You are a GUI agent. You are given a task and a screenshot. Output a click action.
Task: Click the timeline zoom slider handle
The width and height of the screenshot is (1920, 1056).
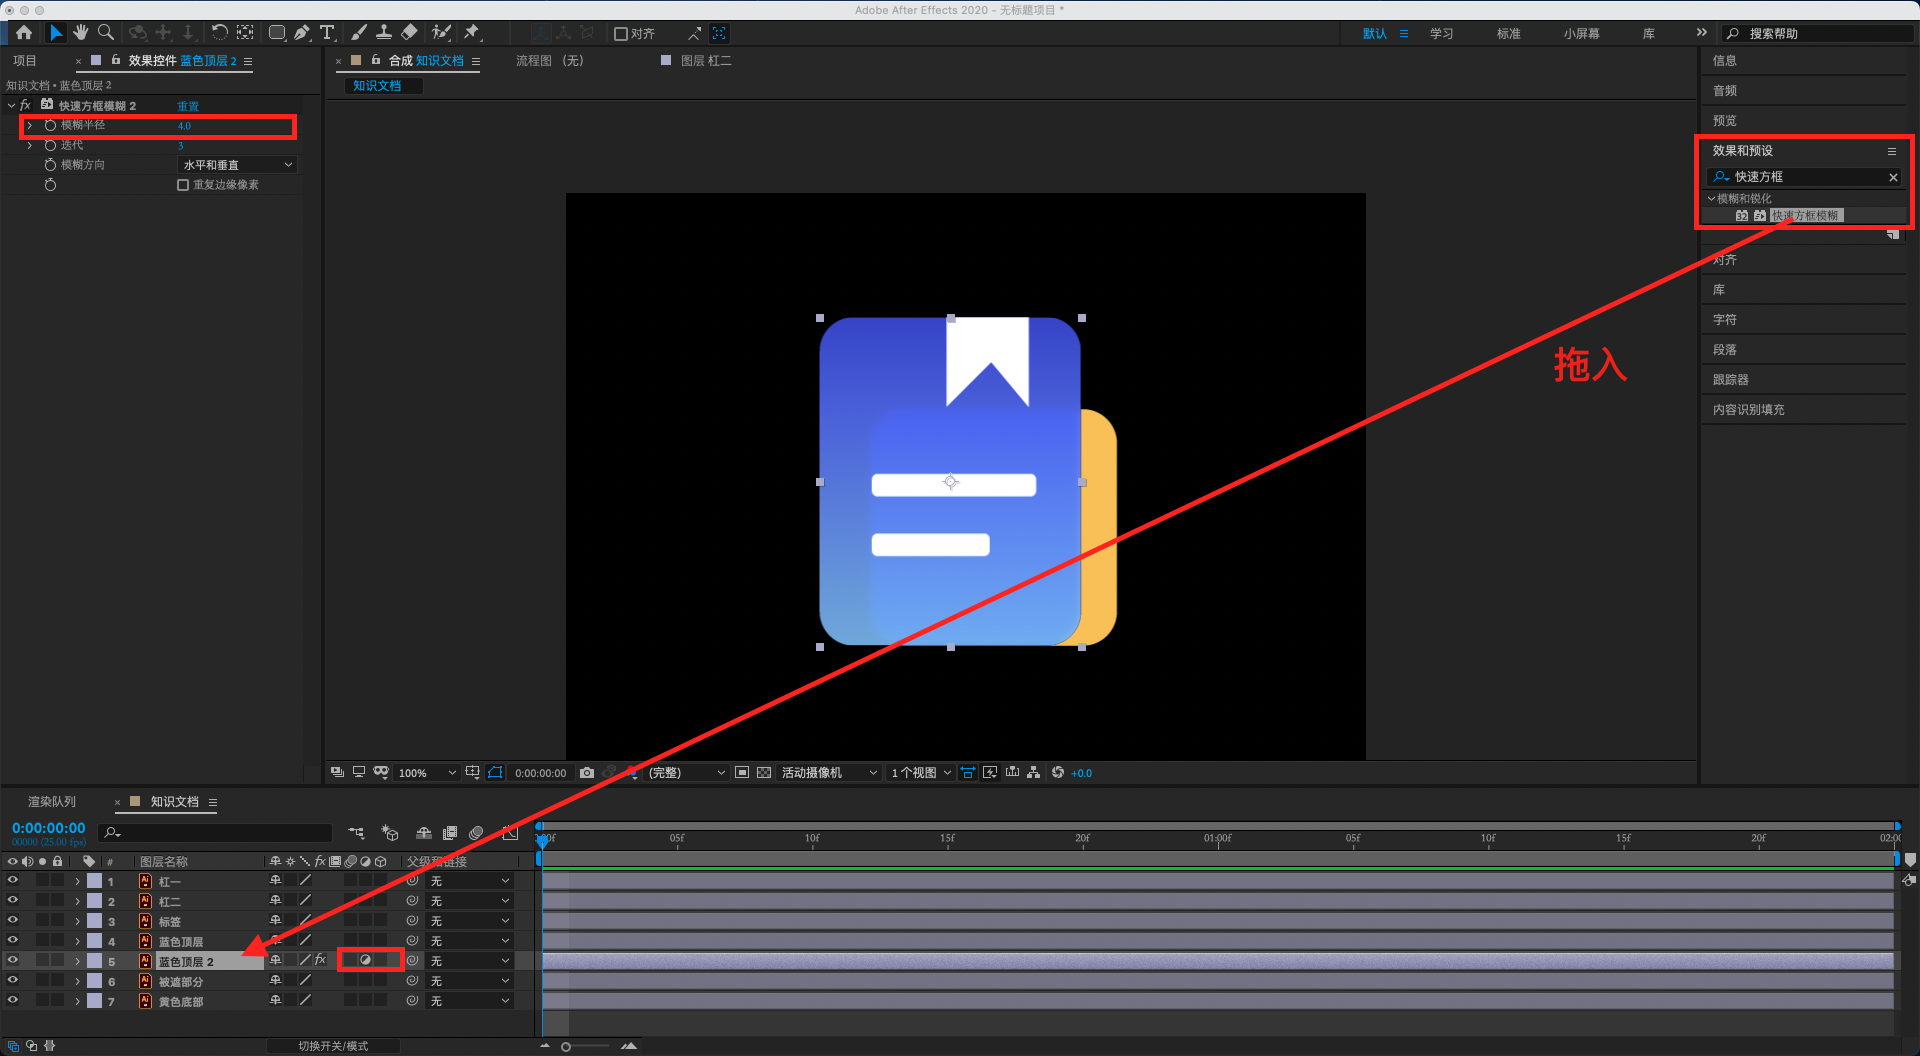(x=566, y=1047)
